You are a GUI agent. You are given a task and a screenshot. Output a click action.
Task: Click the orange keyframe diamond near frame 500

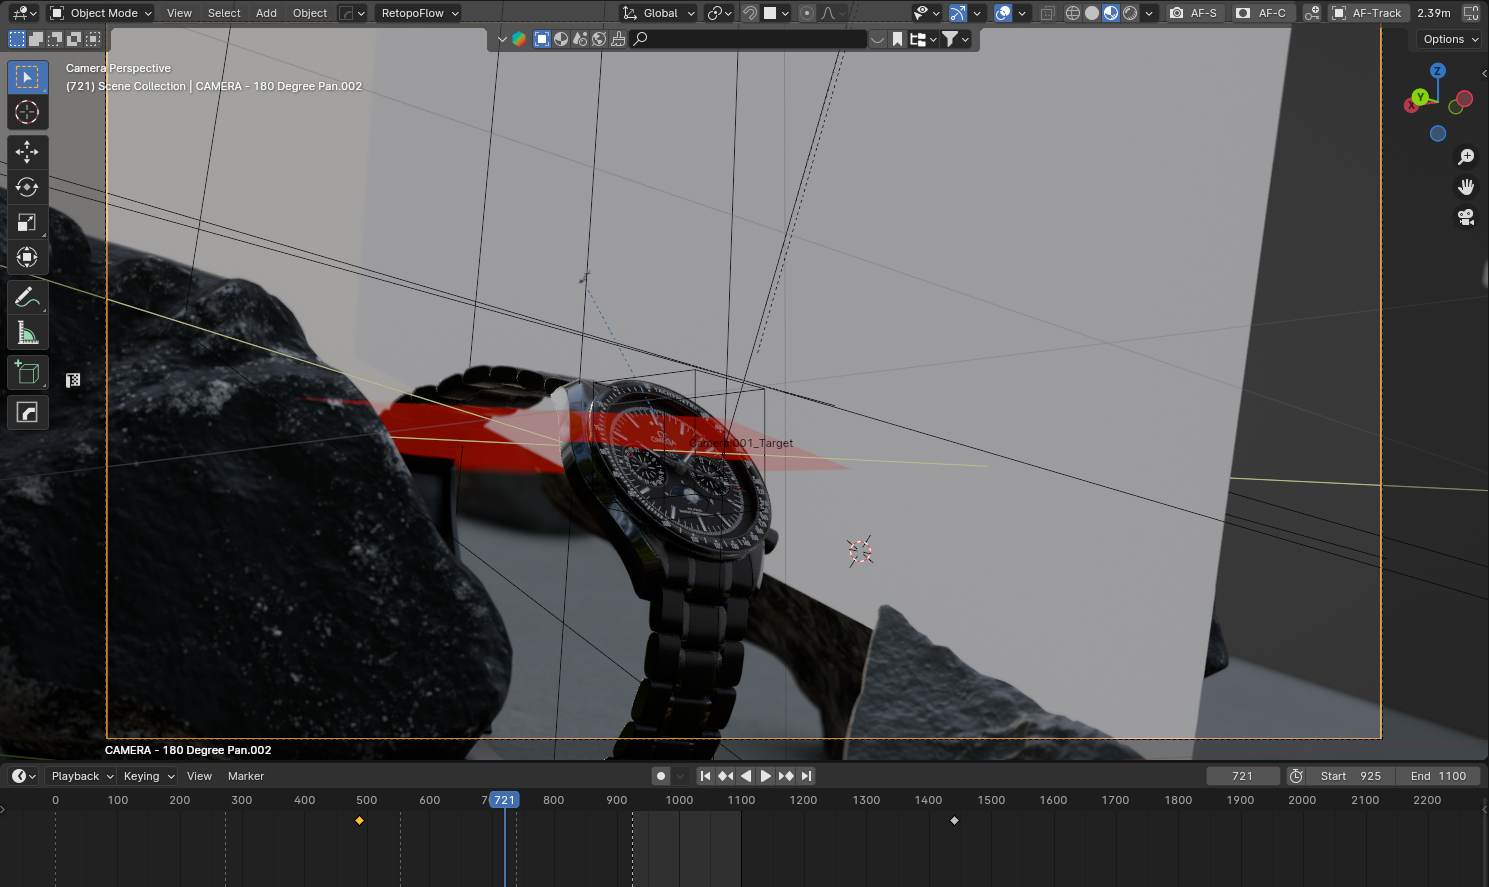[x=359, y=821]
